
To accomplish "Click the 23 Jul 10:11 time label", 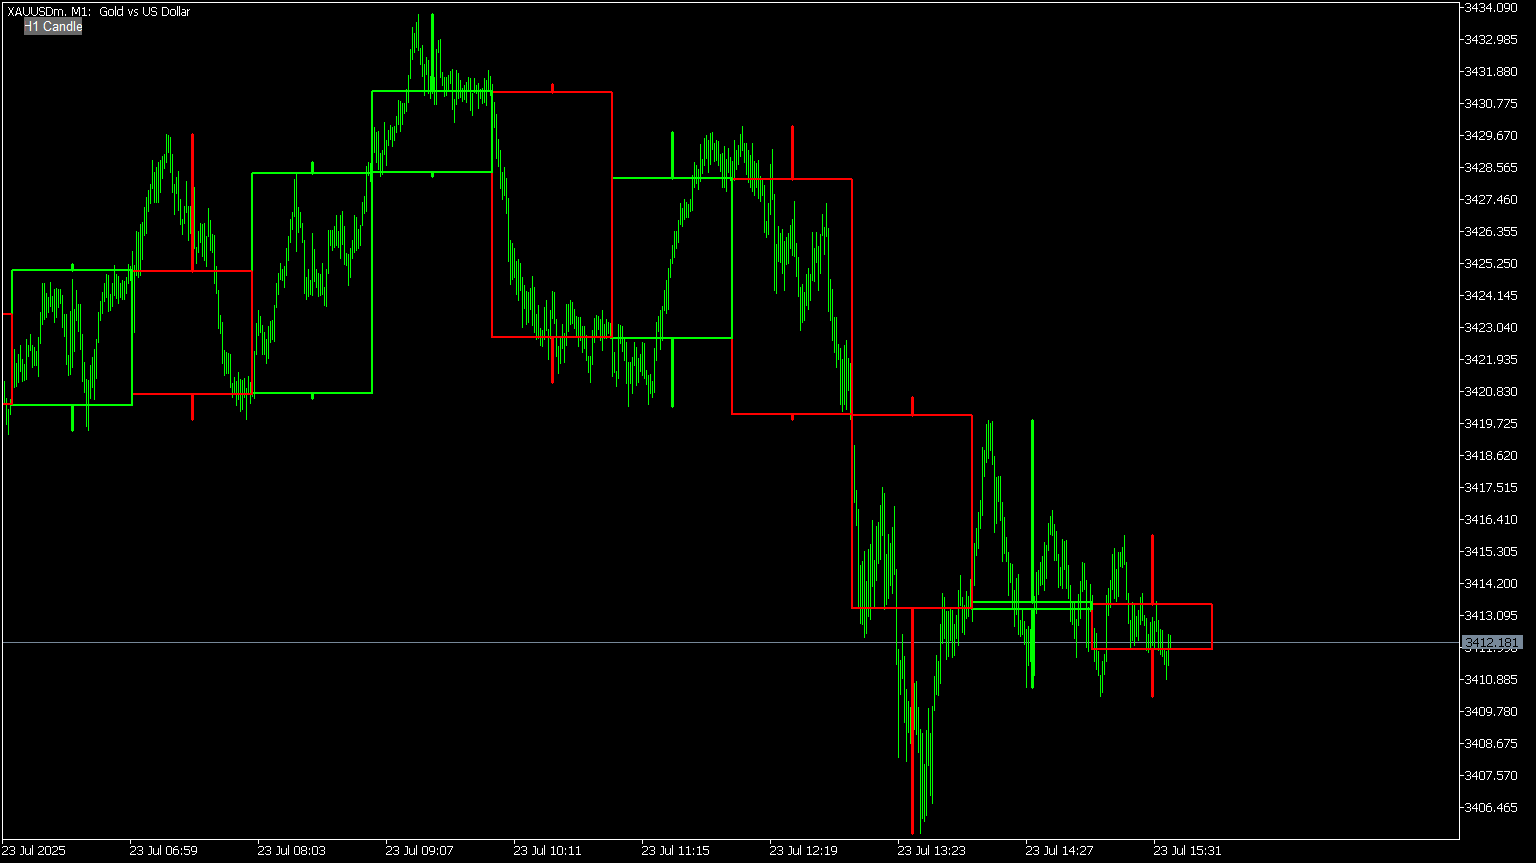I will [x=547, y=851].
